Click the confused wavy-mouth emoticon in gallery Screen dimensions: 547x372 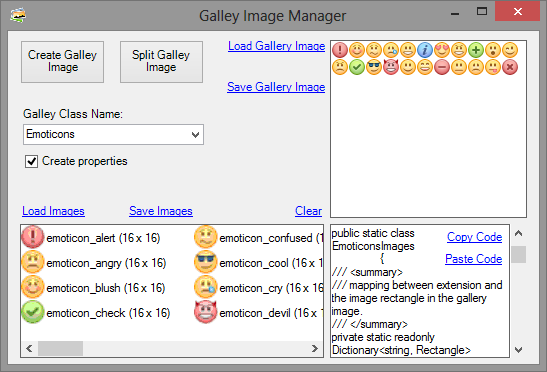pyautogui.click(x=374, y=50)
